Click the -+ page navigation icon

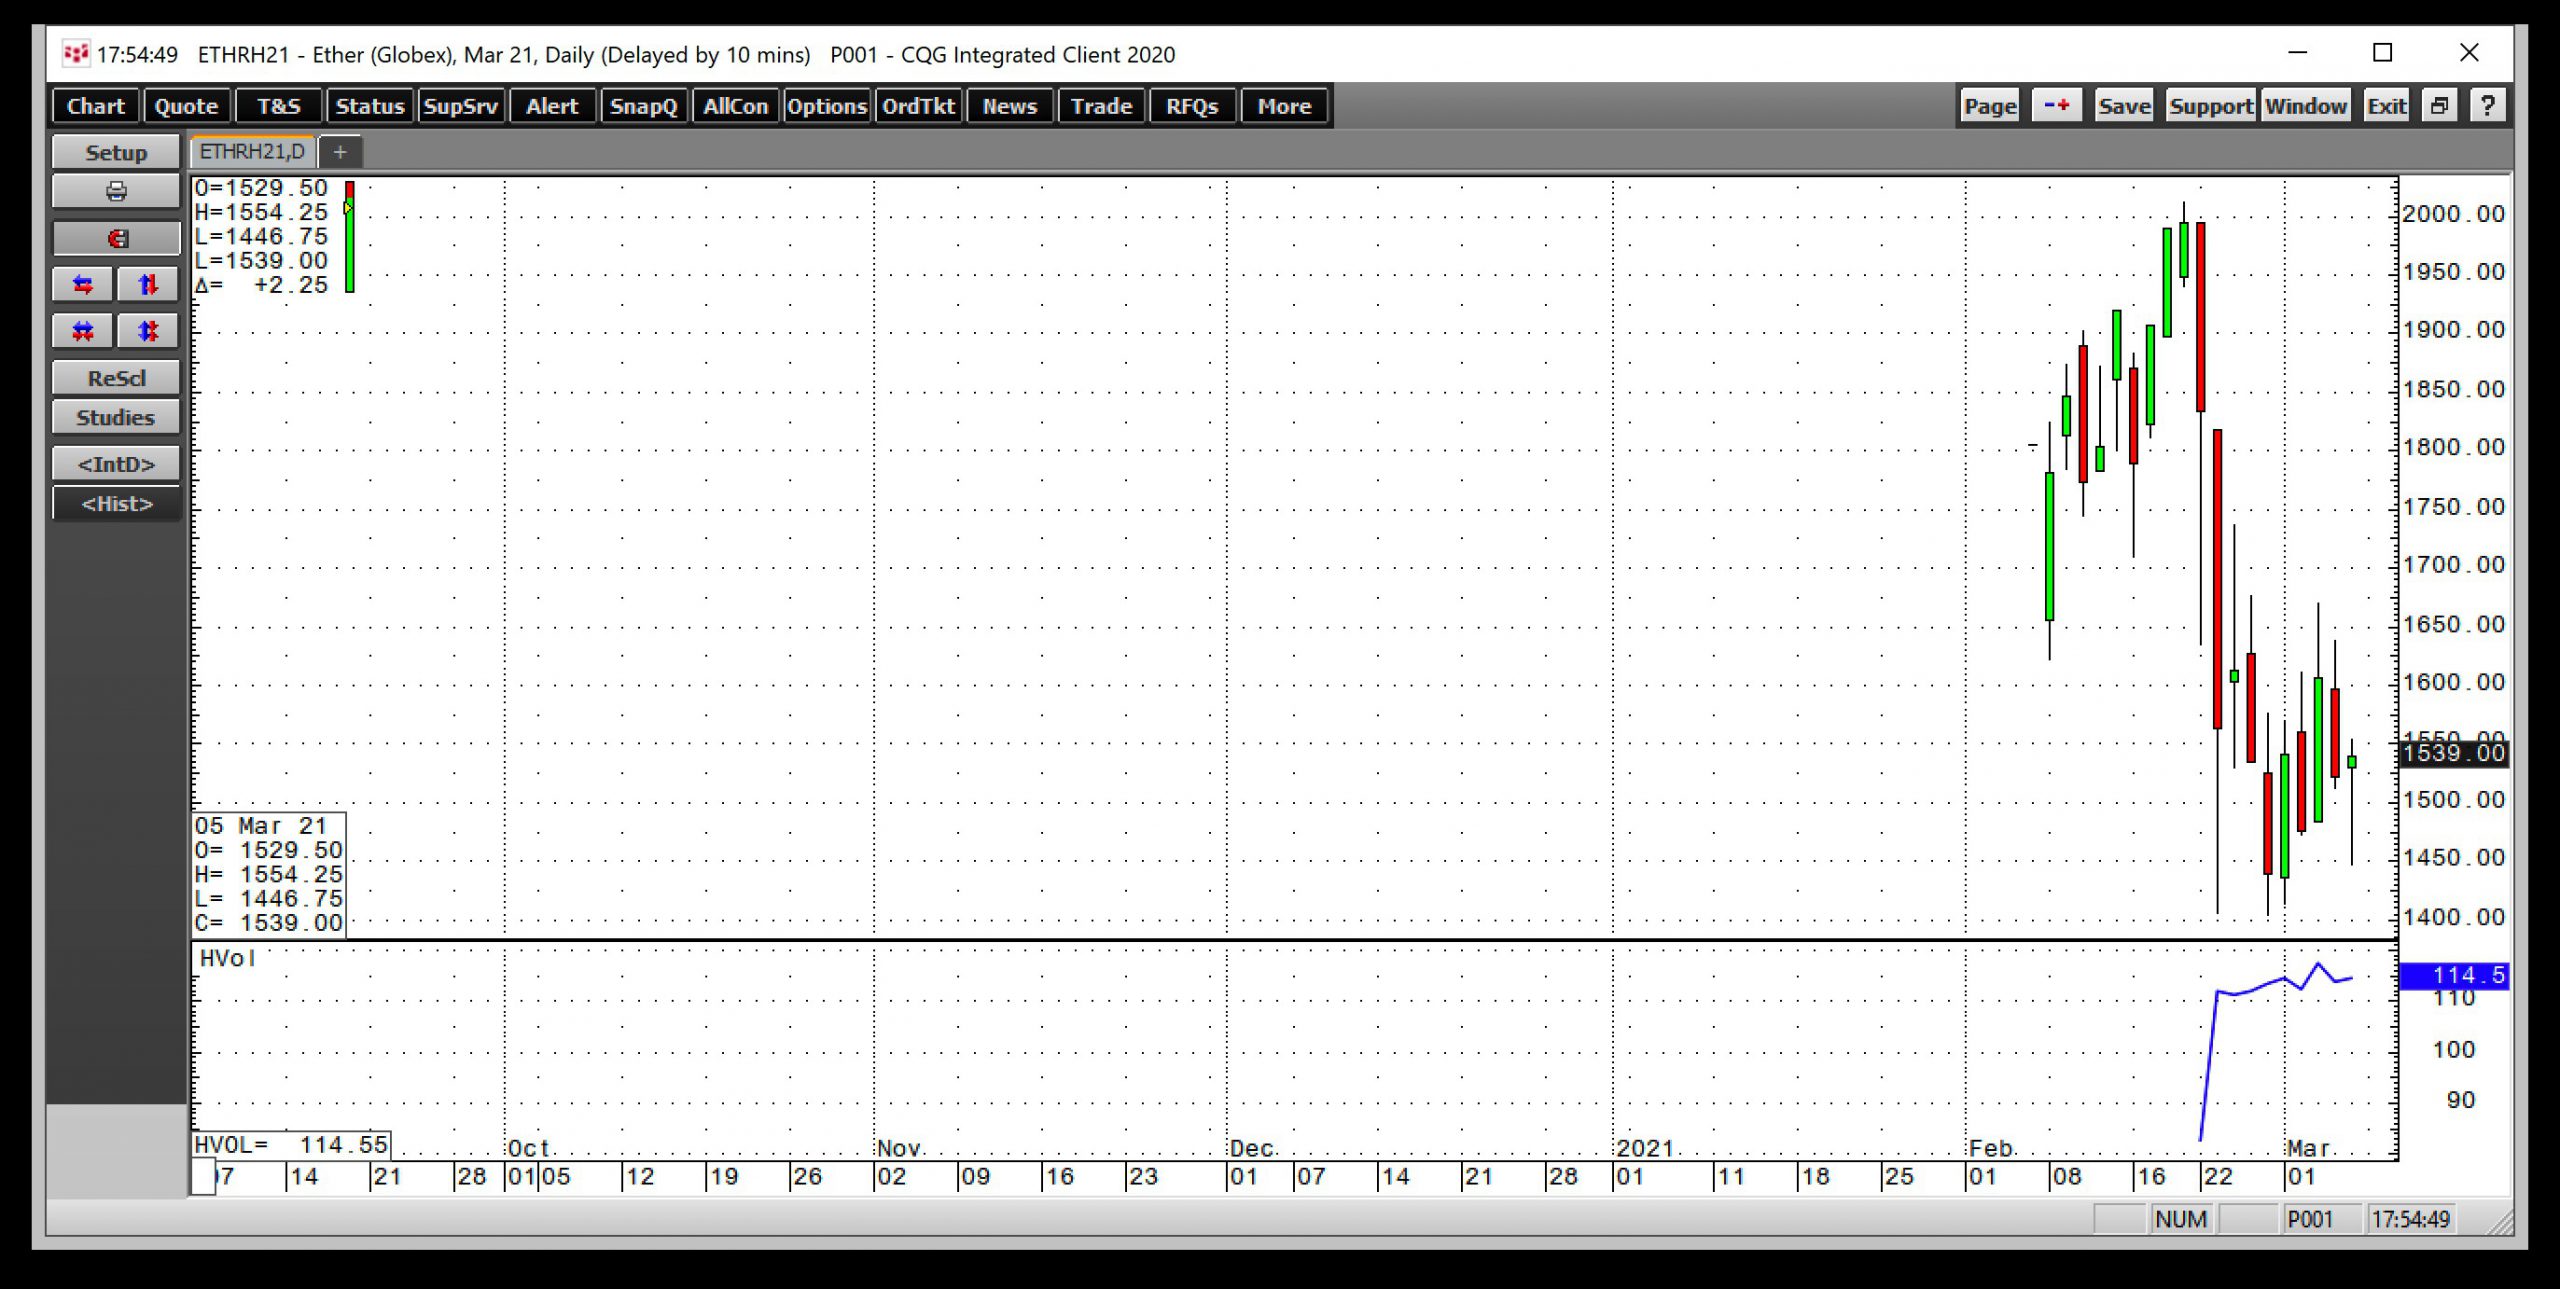2057,106
